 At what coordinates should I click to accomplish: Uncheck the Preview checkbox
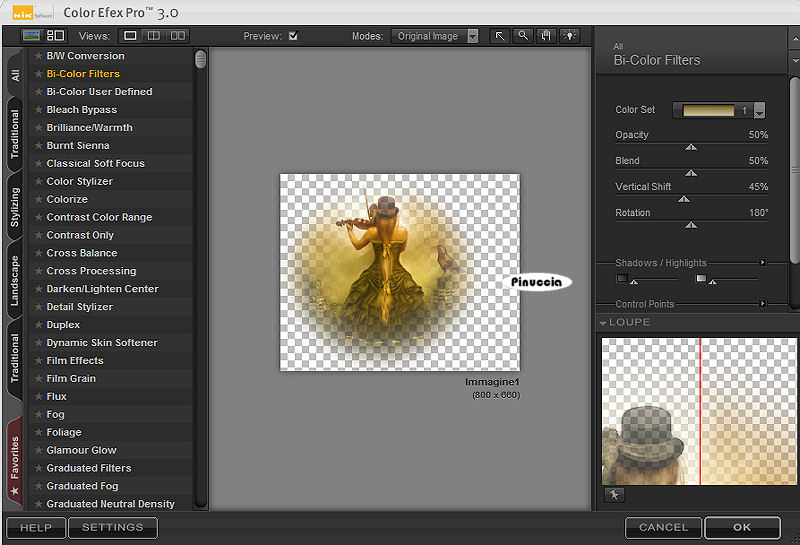(x=293, y=36)
